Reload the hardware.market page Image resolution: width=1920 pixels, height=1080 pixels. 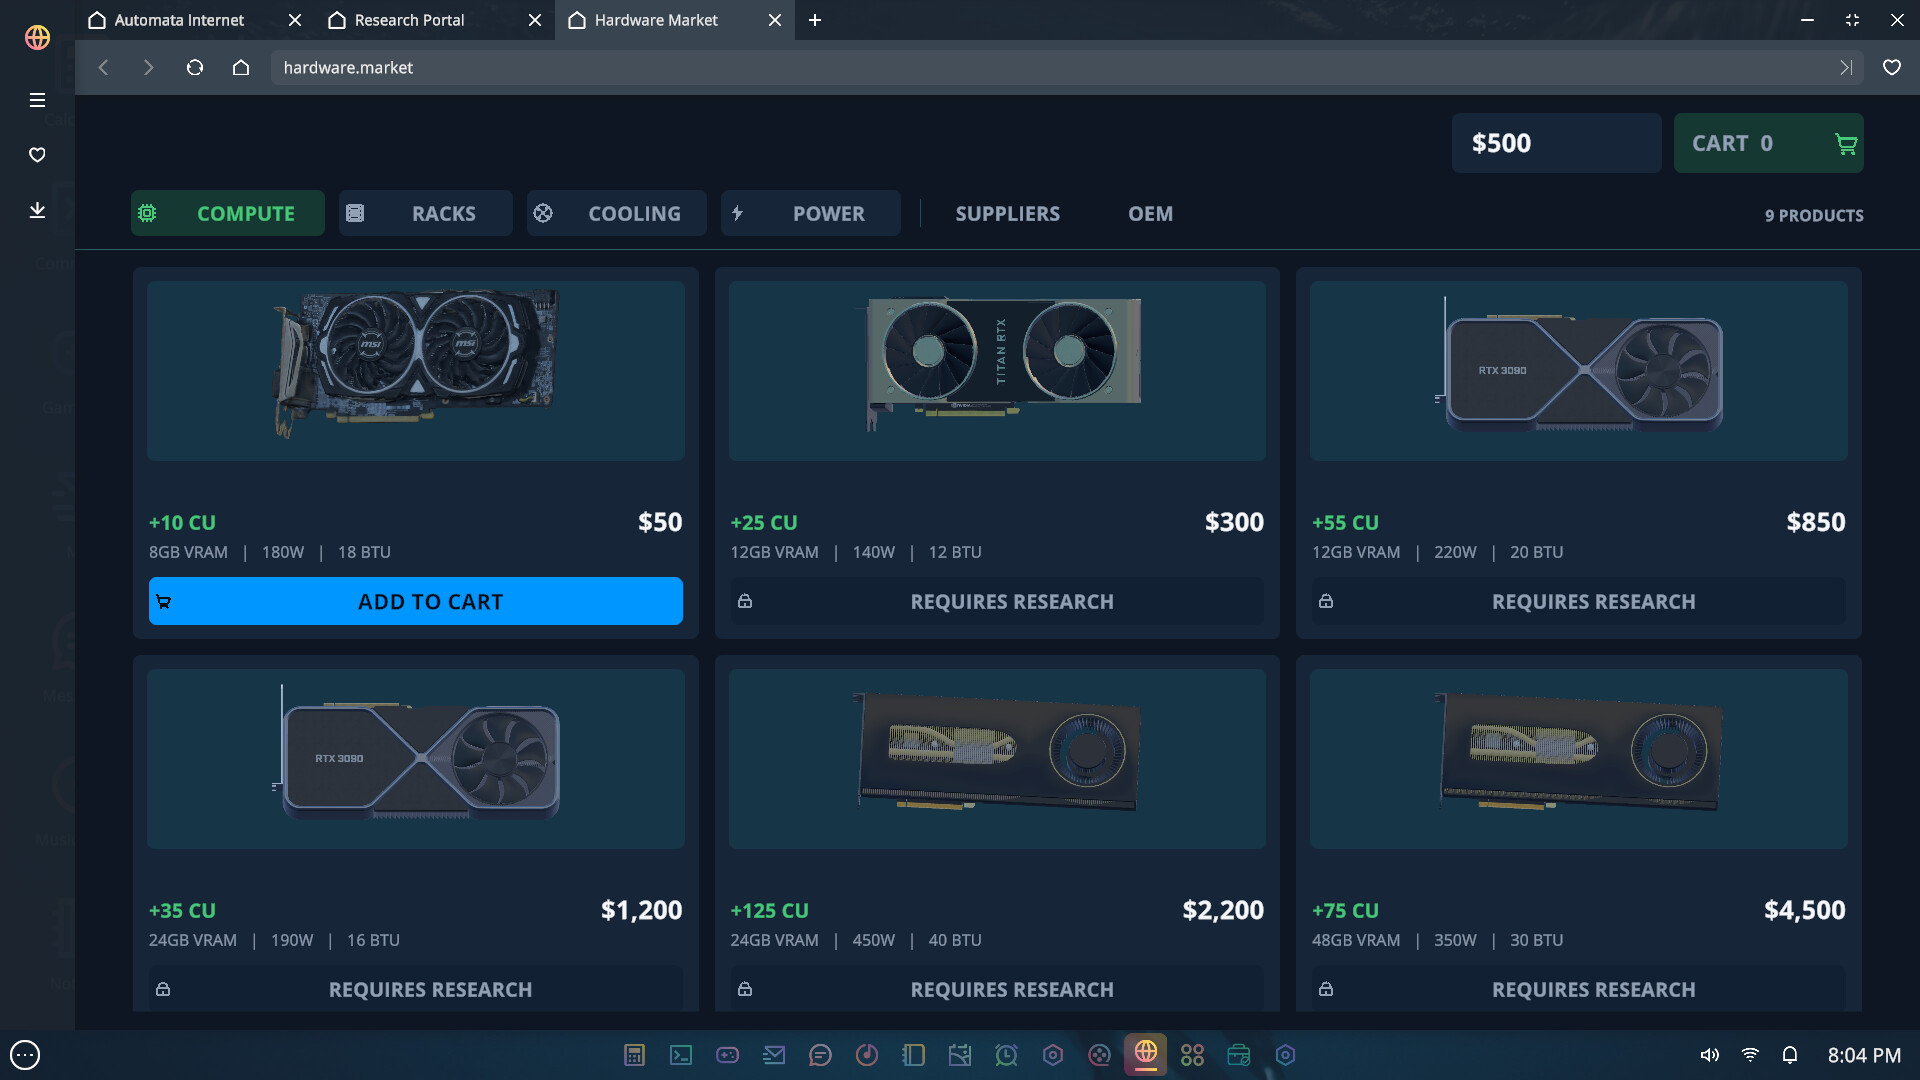click(195, 67)
